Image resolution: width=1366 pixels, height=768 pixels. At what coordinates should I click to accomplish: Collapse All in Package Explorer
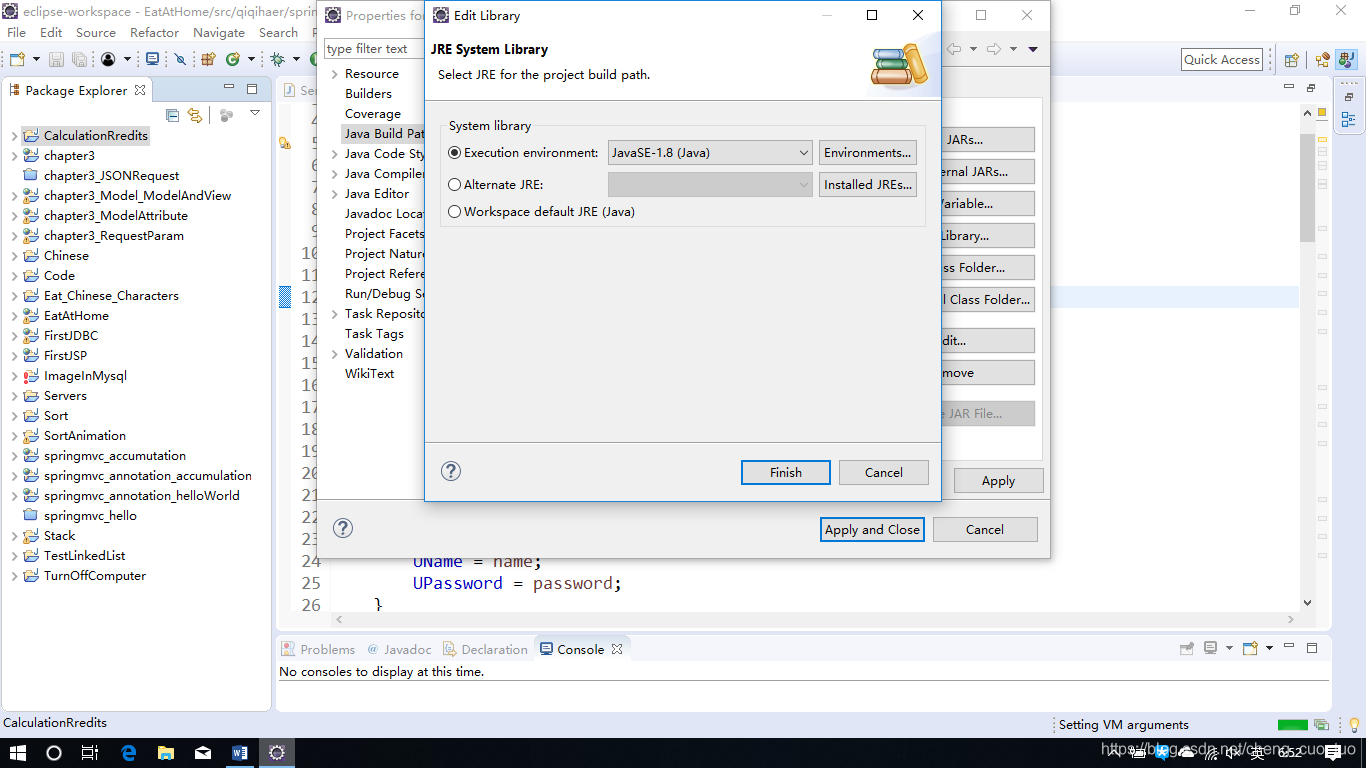point(172,115)
